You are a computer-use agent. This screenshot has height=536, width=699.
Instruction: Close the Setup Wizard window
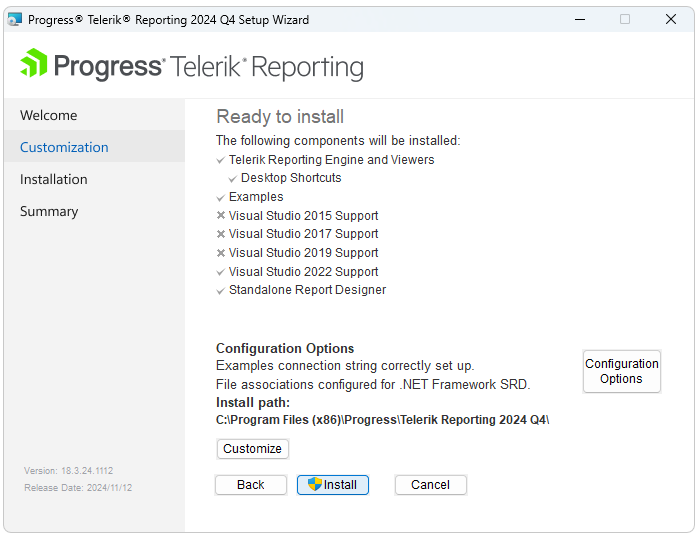[x=670, y=19]
